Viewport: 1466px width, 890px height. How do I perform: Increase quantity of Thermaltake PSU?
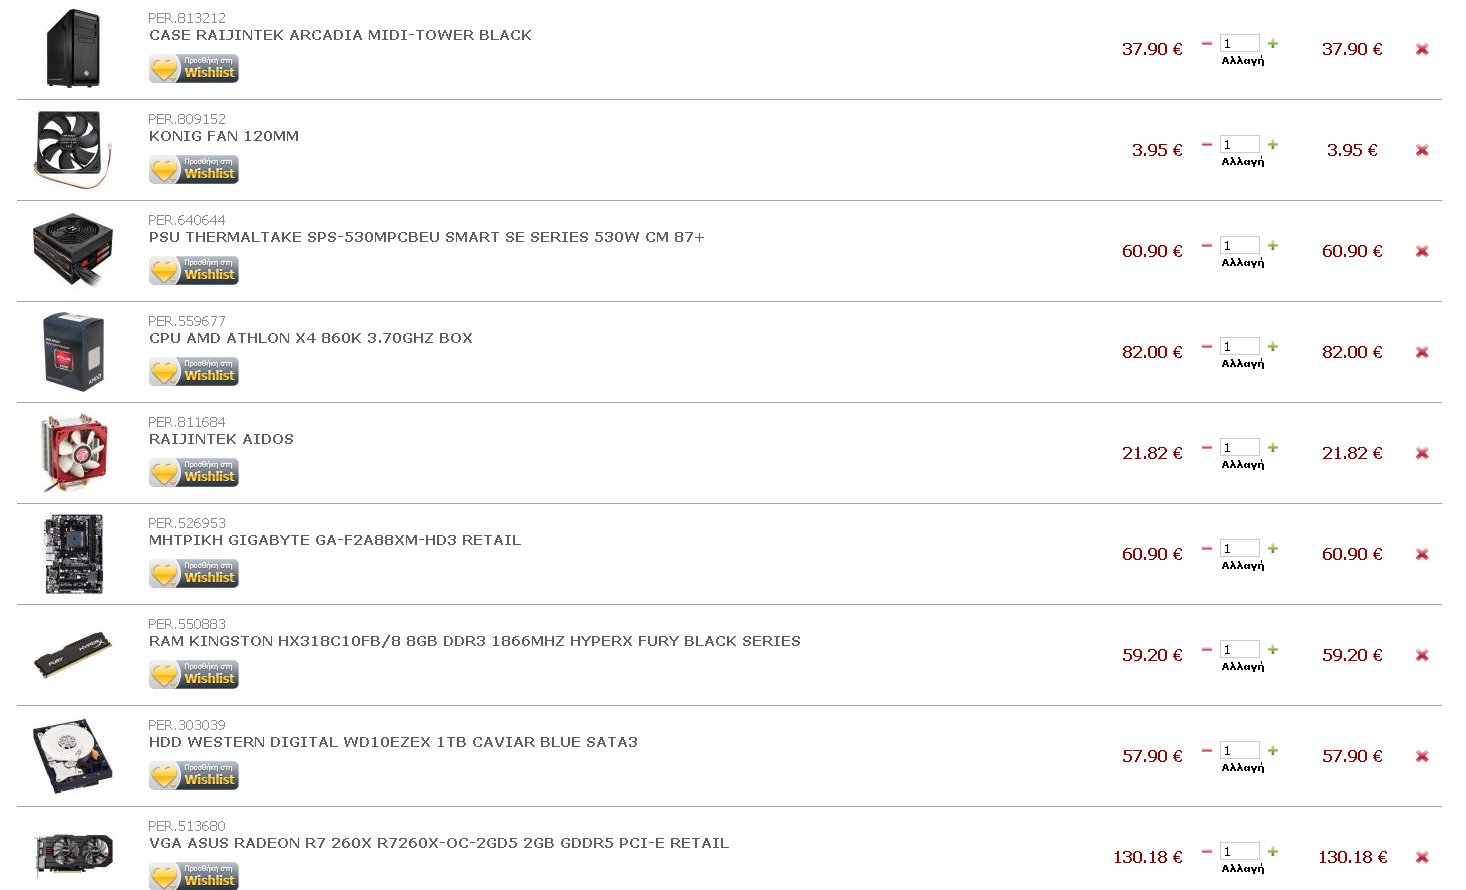point(1273,245)
